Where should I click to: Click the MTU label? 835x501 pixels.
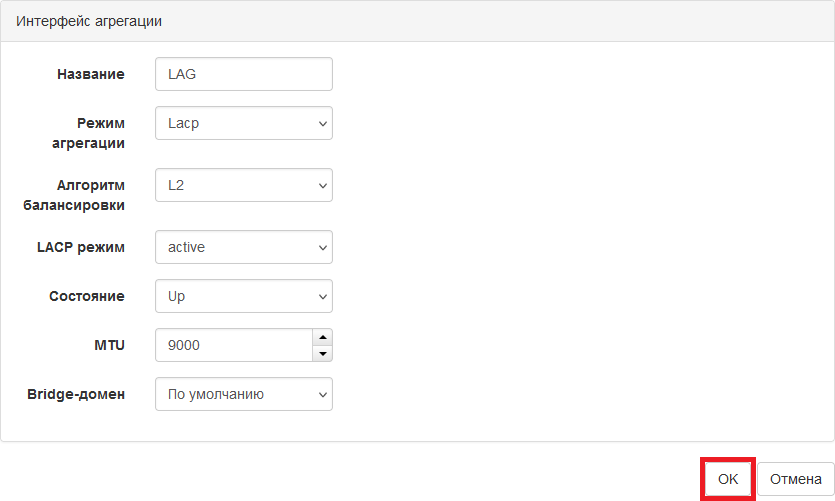tap(109, 345)
